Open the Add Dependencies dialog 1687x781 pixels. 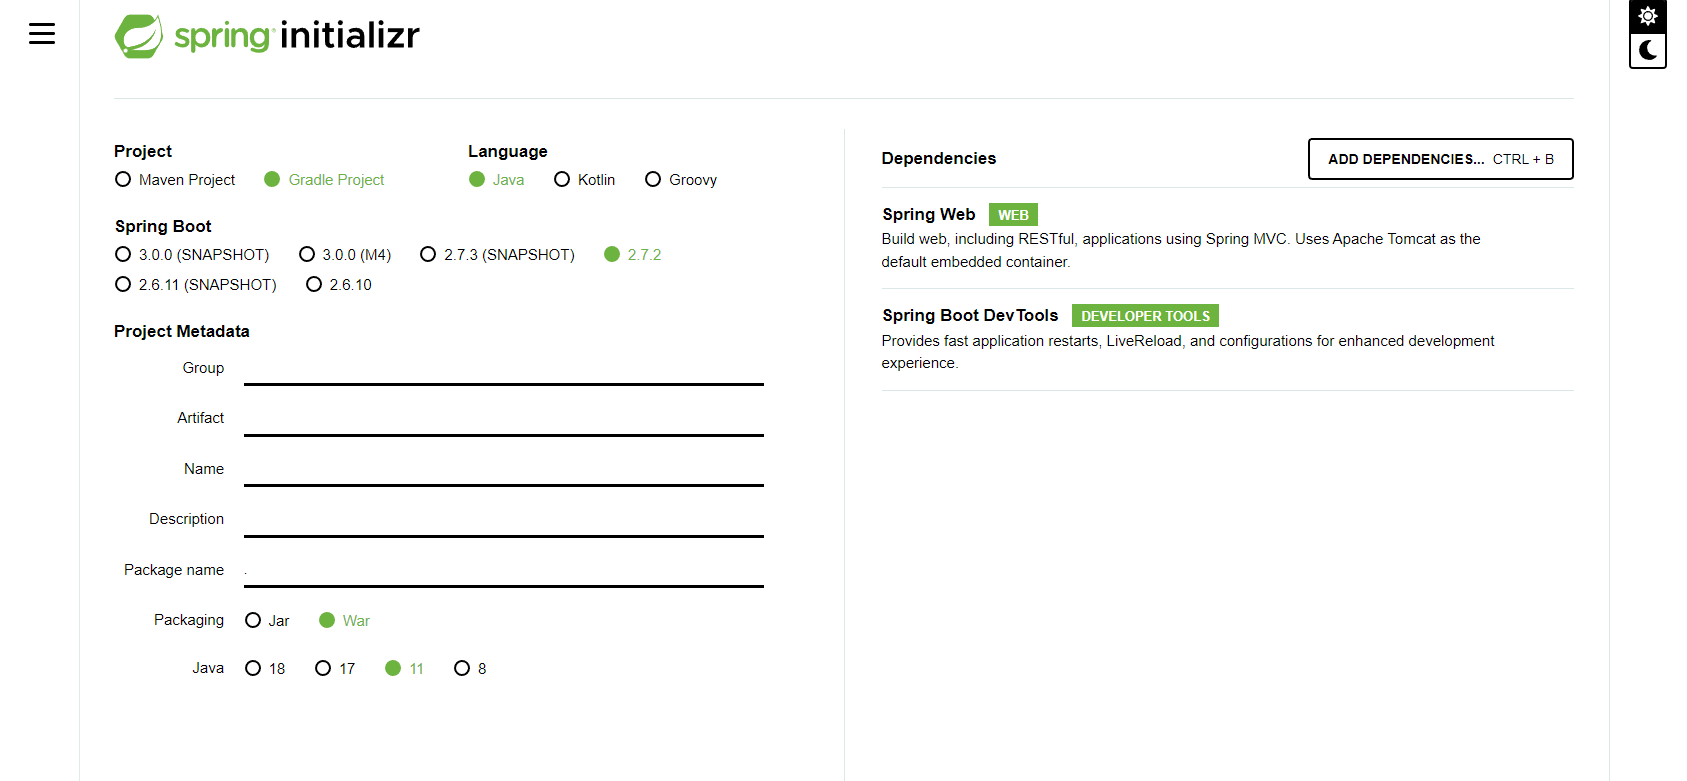pyautogui.click(x=1441, y=159)
